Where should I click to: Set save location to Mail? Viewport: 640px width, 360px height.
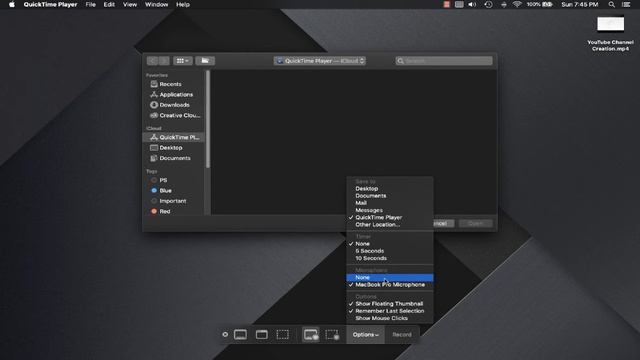(389, 203)
